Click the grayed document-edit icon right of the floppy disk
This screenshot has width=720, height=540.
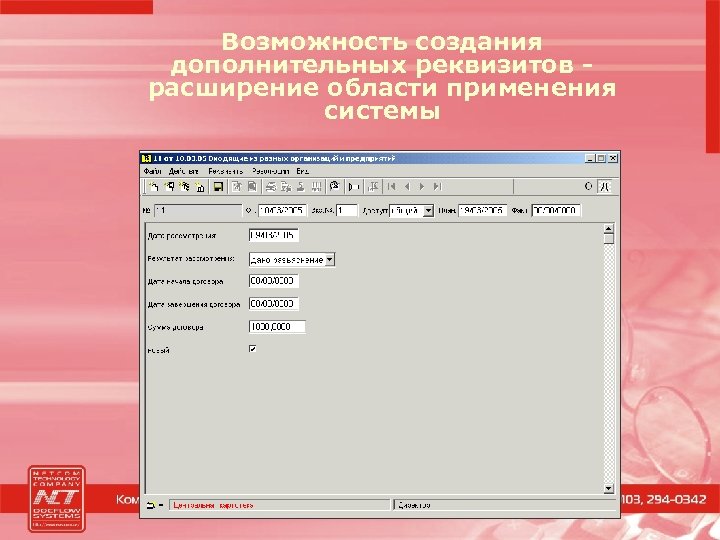point(236,186)
